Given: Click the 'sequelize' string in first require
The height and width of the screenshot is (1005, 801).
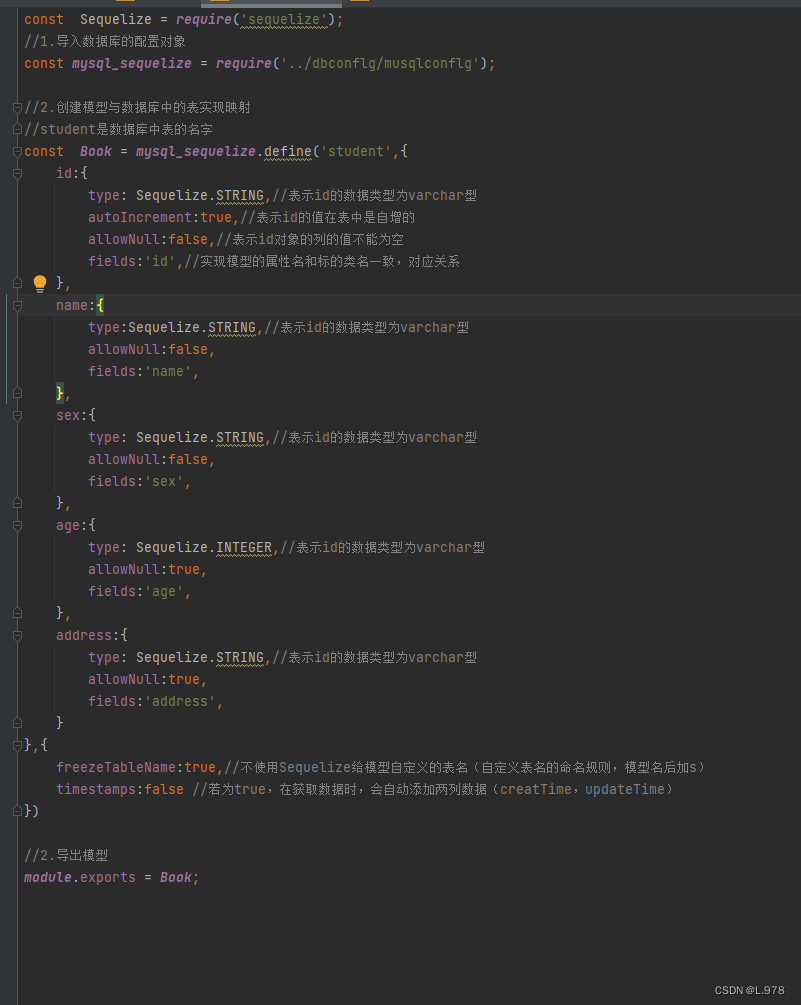Looking at the screenshot, I should click(x=284, y=20).
